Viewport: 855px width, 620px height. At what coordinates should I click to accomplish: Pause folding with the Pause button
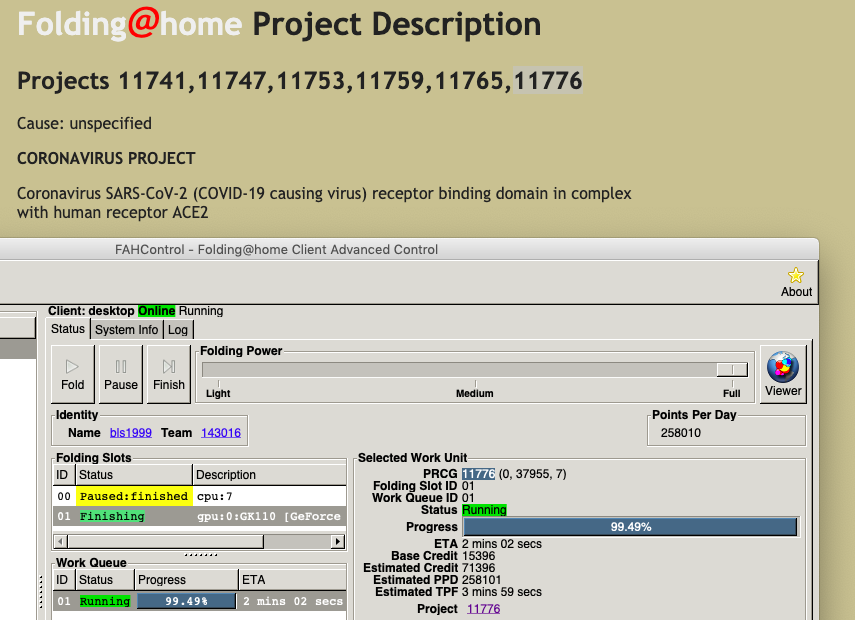(121, 374)
